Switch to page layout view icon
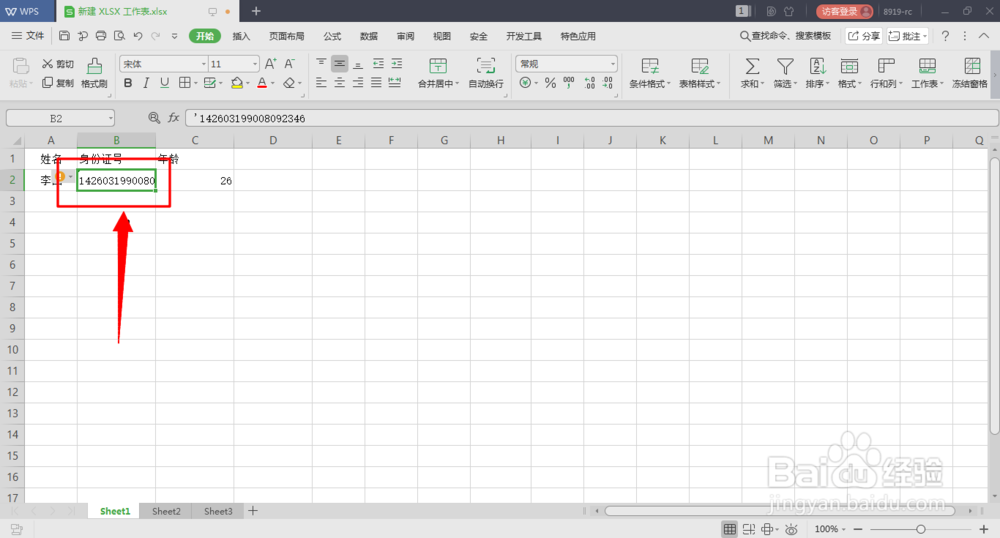 tap(749, 529)
